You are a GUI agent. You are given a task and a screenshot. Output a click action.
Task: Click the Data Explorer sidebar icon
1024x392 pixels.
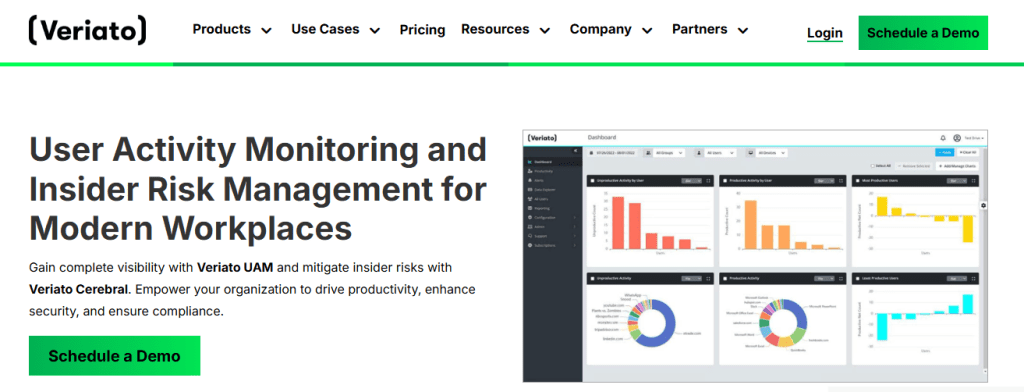[530, 189]
